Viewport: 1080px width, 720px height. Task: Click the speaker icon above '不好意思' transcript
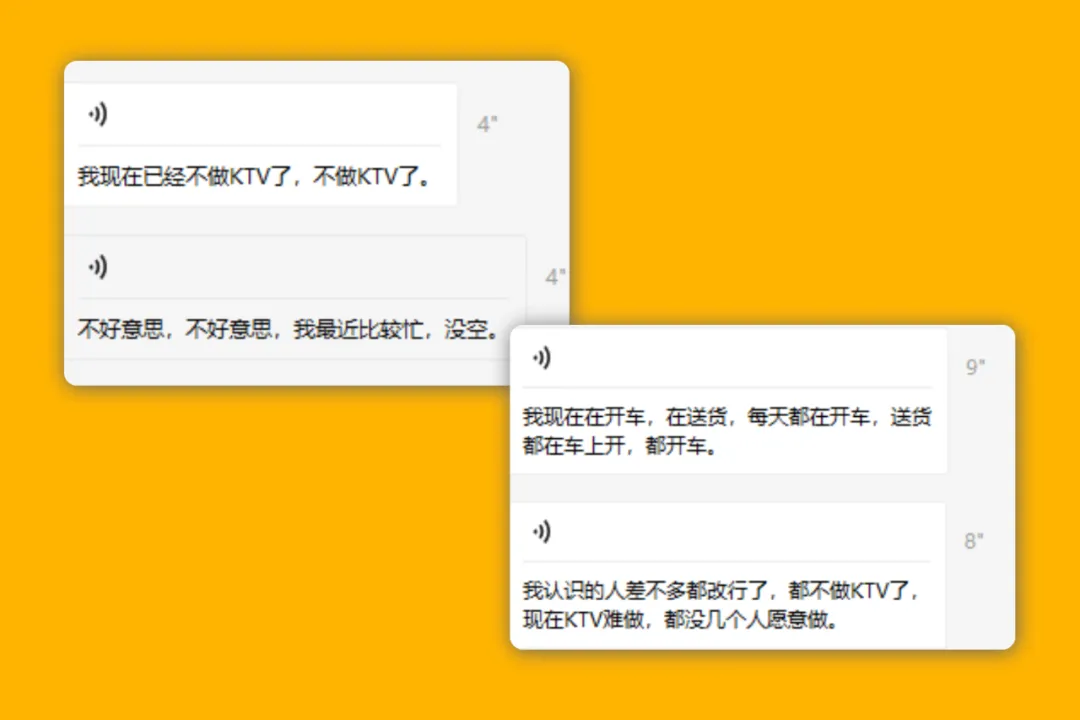(x=98, y=267)
